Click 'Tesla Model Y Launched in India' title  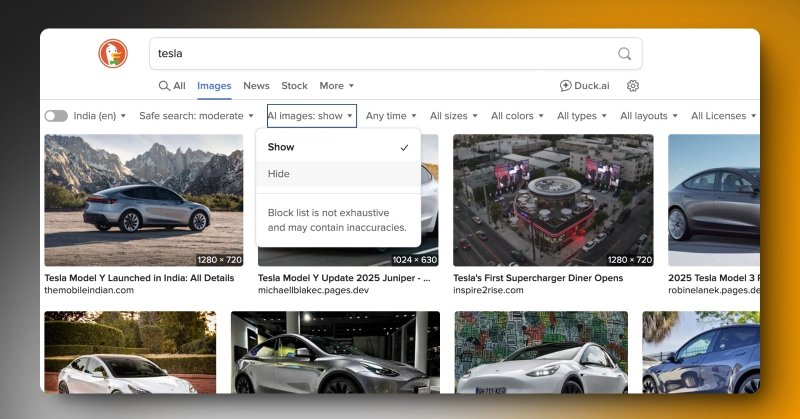tap(139, 278)
